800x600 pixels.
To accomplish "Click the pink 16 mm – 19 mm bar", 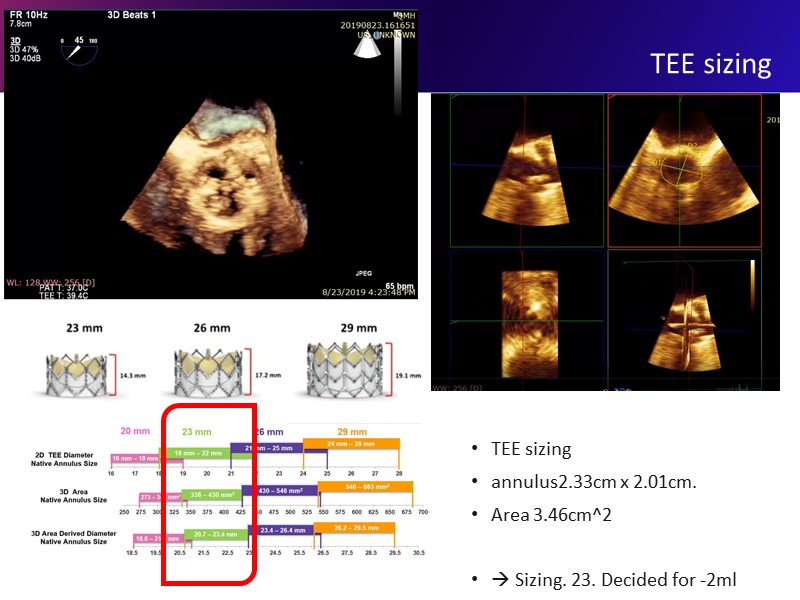I will point(134,457).
